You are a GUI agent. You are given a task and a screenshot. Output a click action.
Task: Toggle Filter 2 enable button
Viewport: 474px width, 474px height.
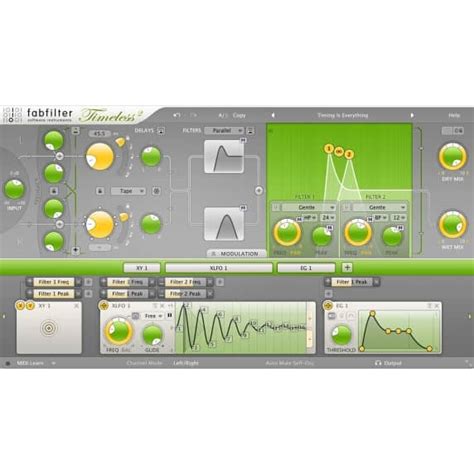[346, 207]
